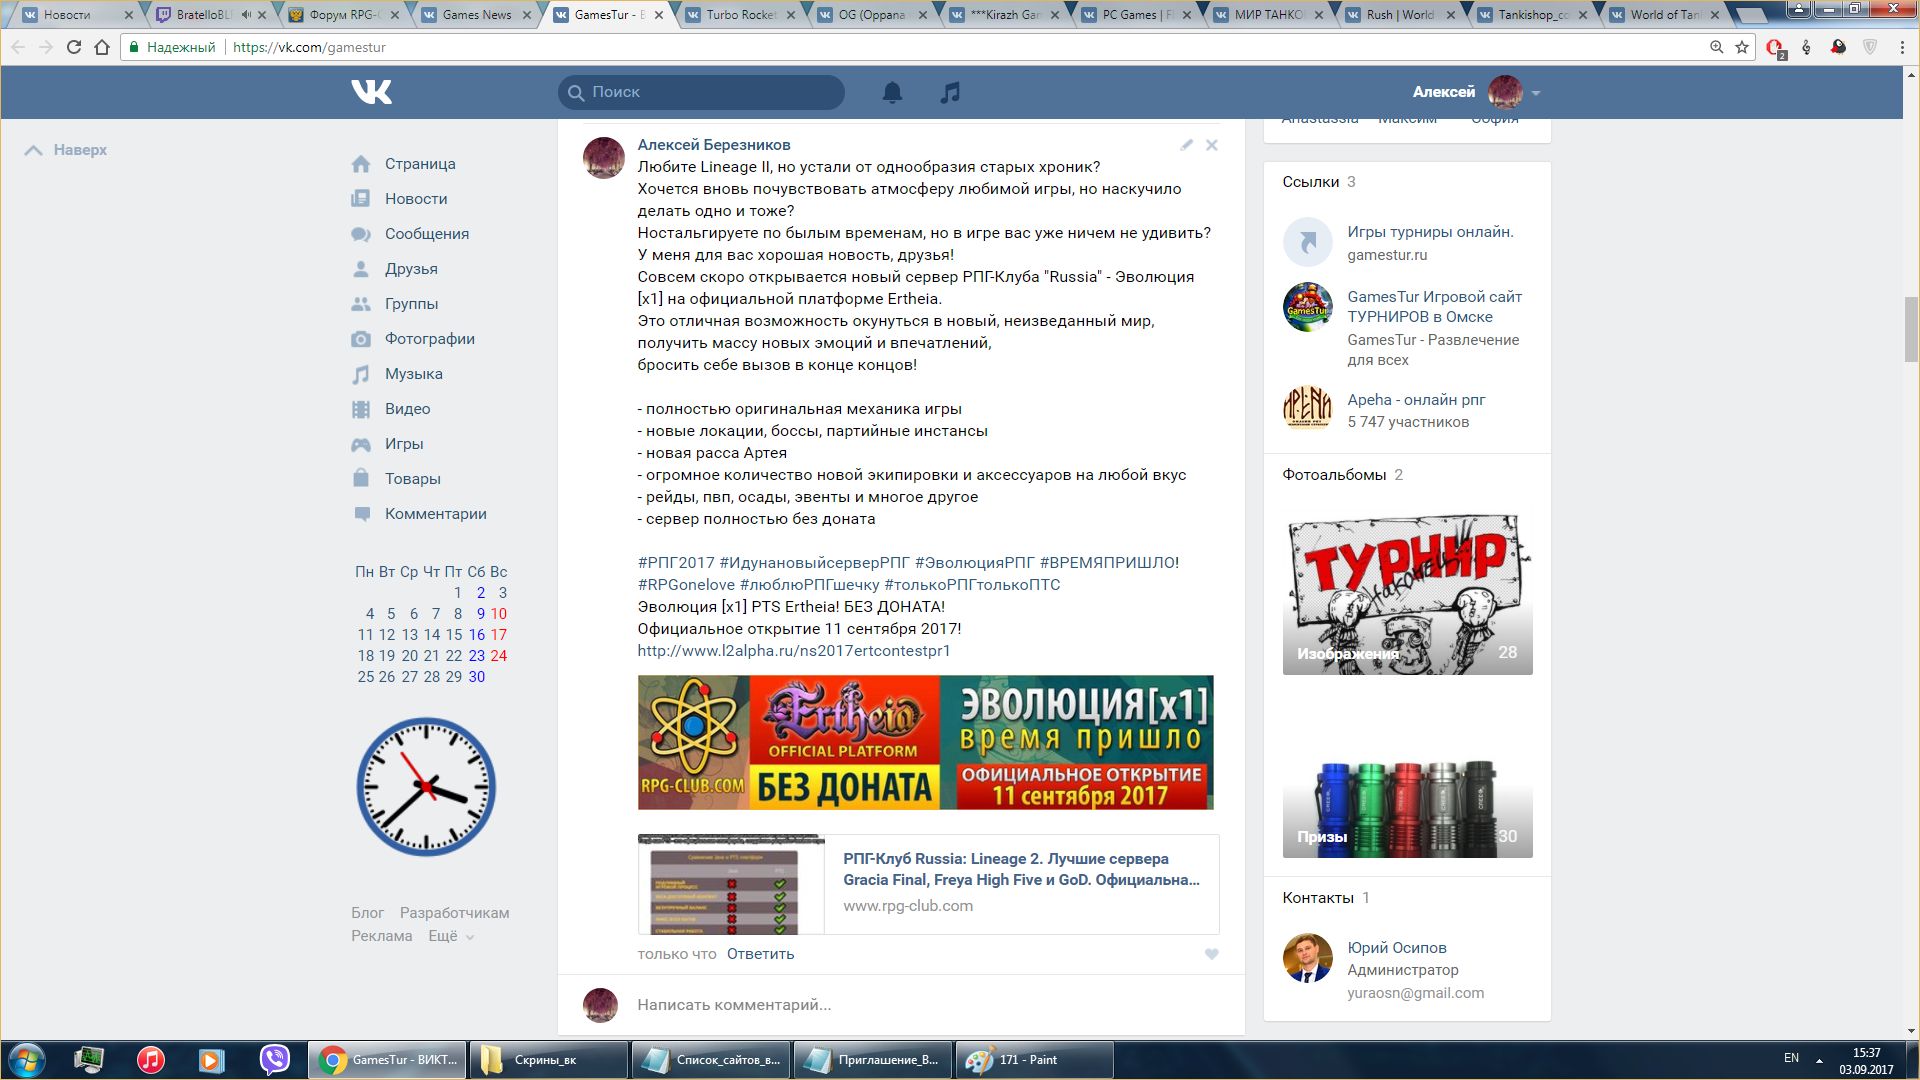
Task: Open Apeha - онлайн рпг link
Action: point(1416,400)
